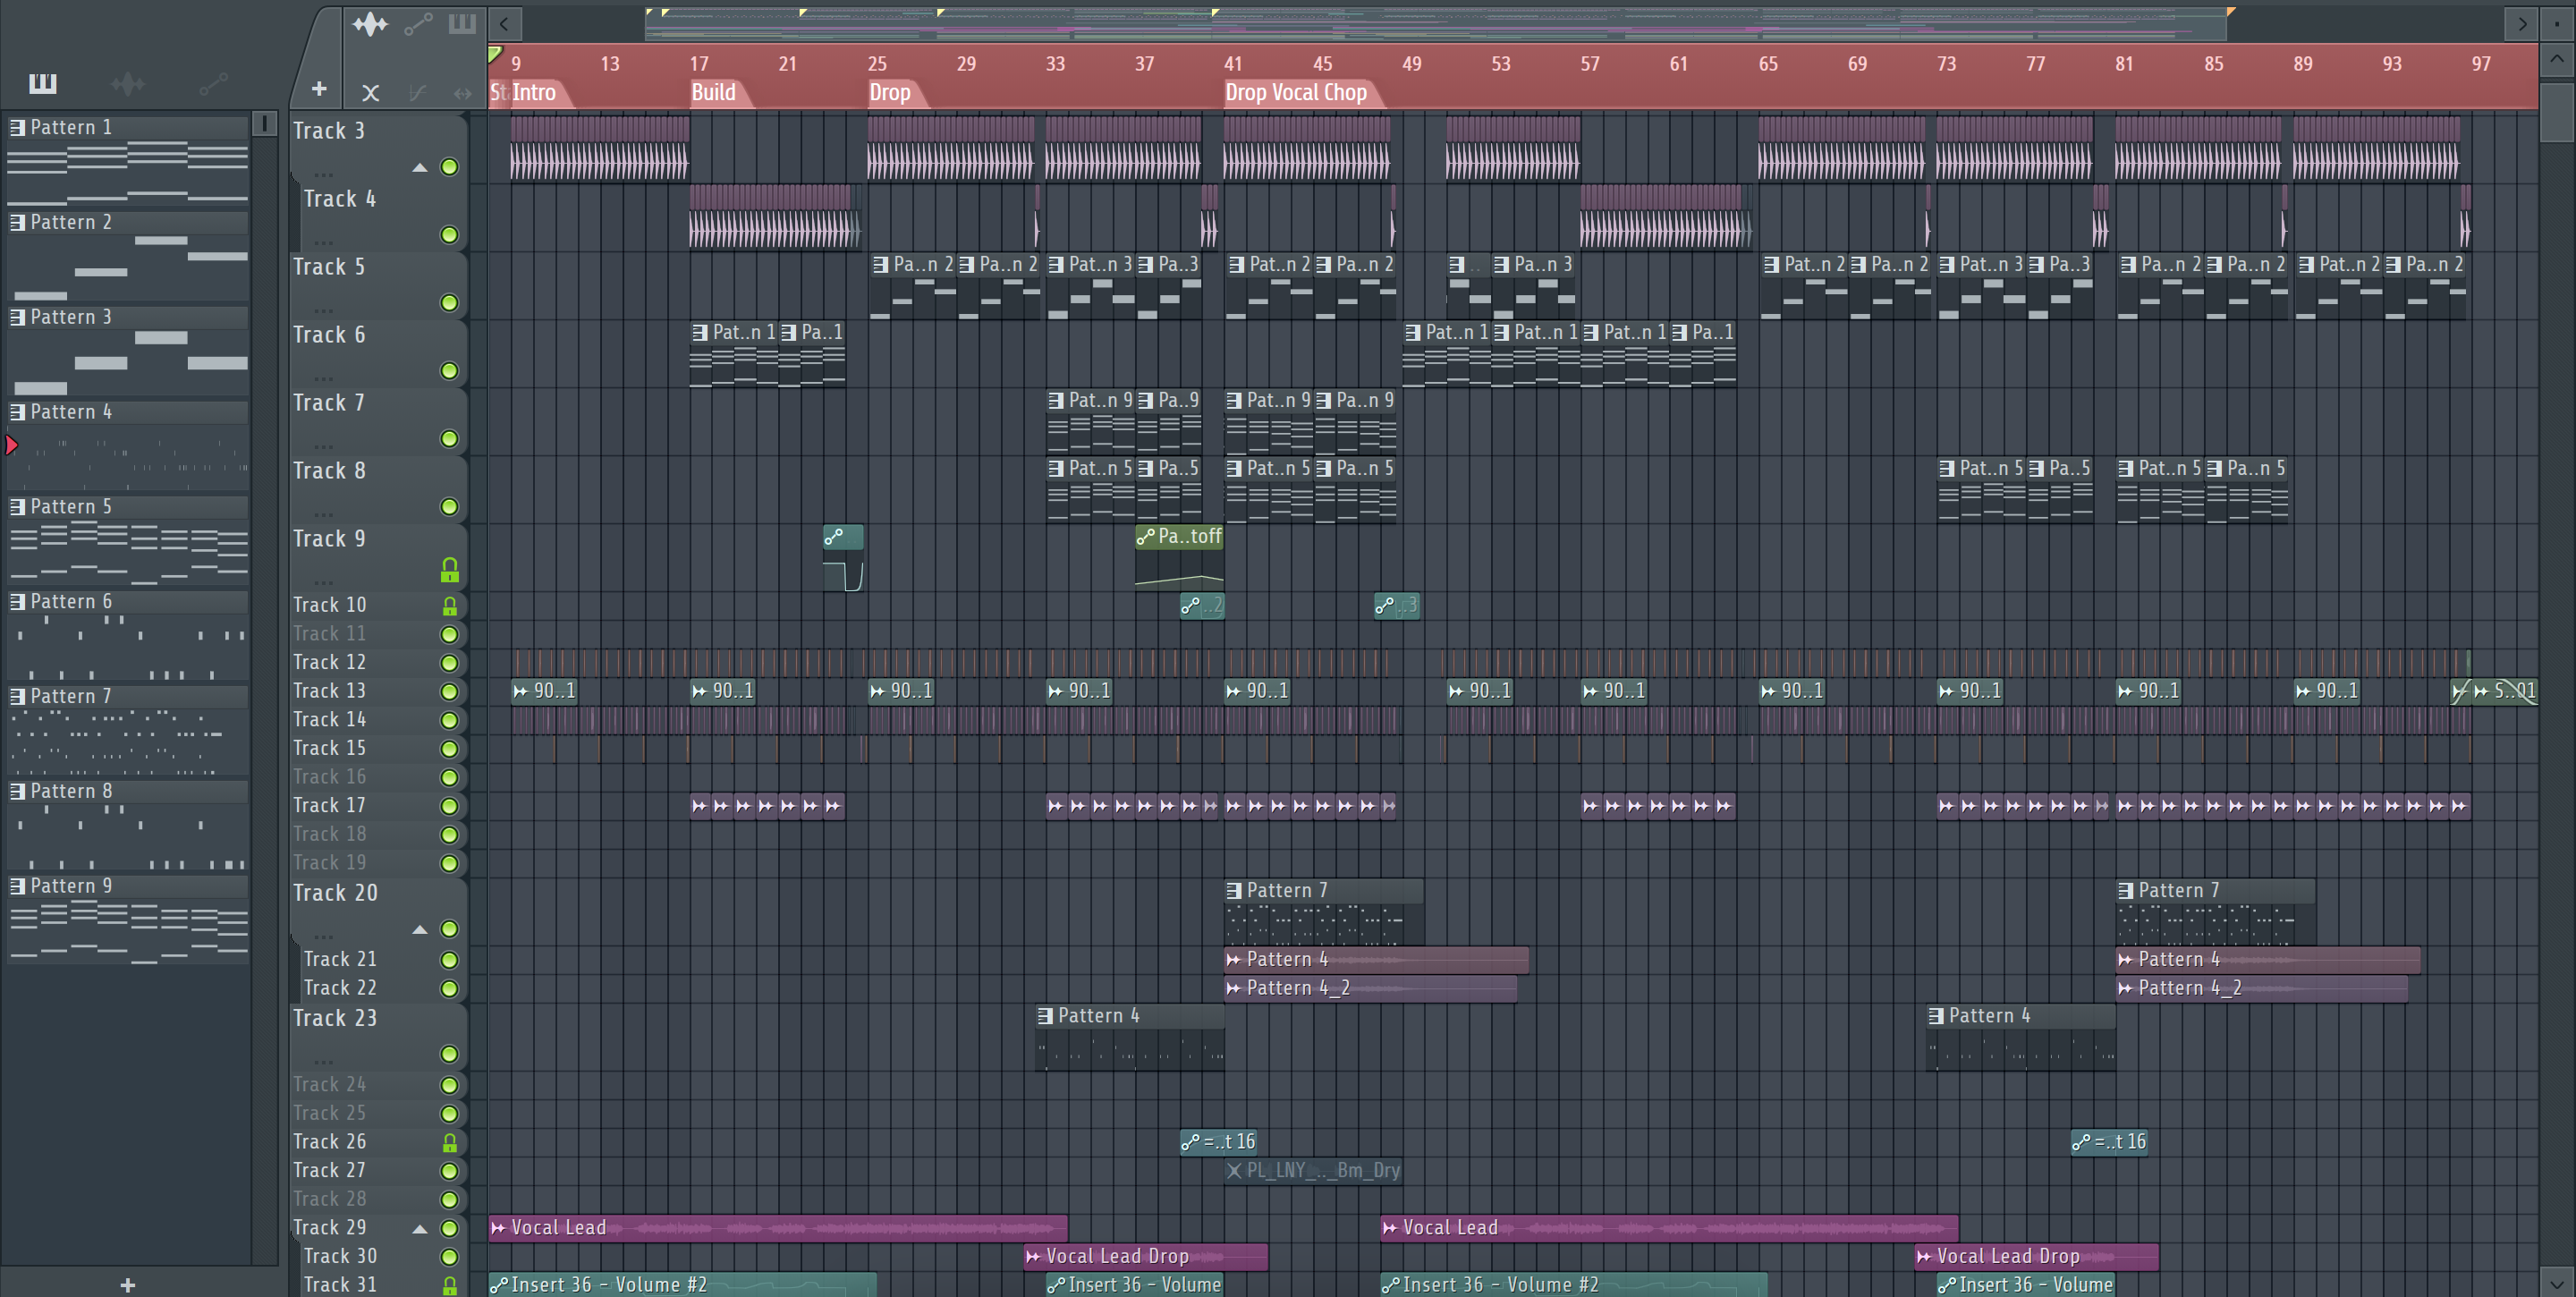Open Pattern 1 grid icon in the picker
Screen dimensions: 2576x1297
pyautogui.click(x=17, y=127)
